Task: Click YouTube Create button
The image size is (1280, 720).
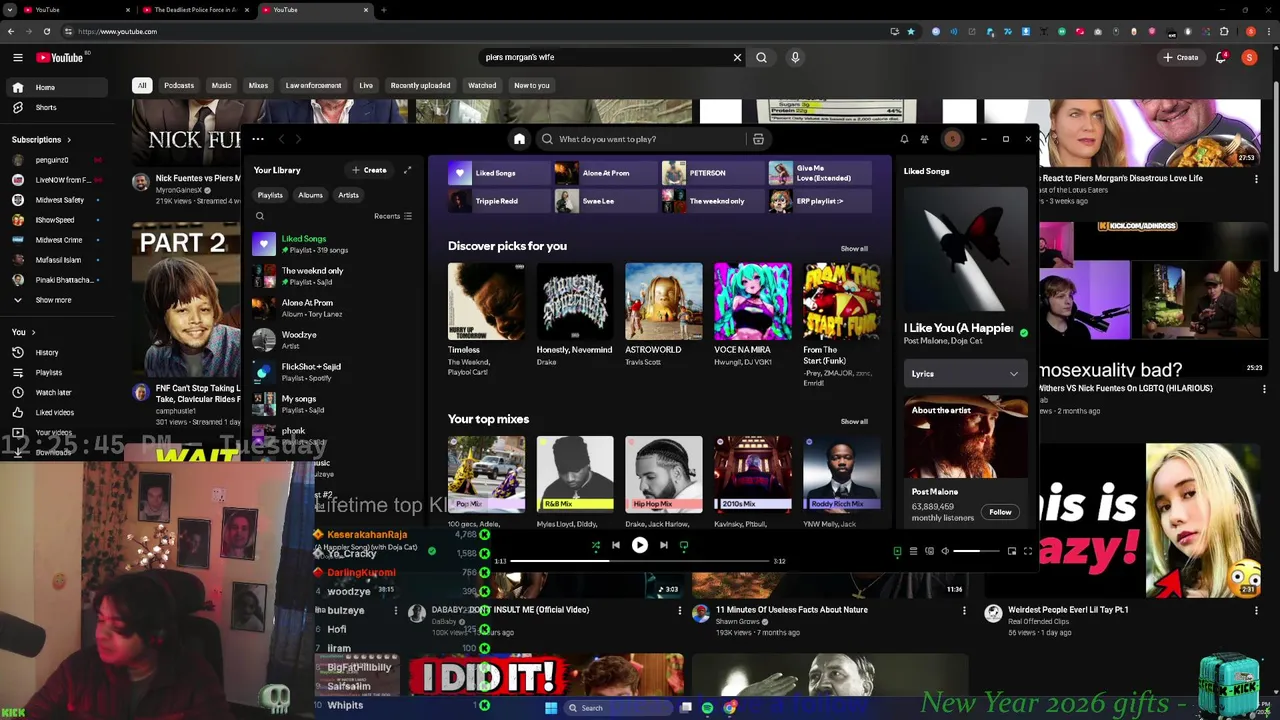Action: [1180, 57]
